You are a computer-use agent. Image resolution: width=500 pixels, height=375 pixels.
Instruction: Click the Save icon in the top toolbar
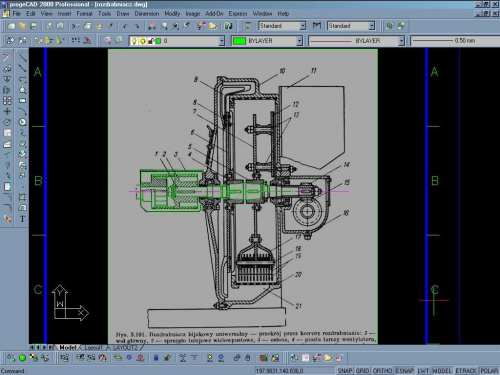pos(33,26)
